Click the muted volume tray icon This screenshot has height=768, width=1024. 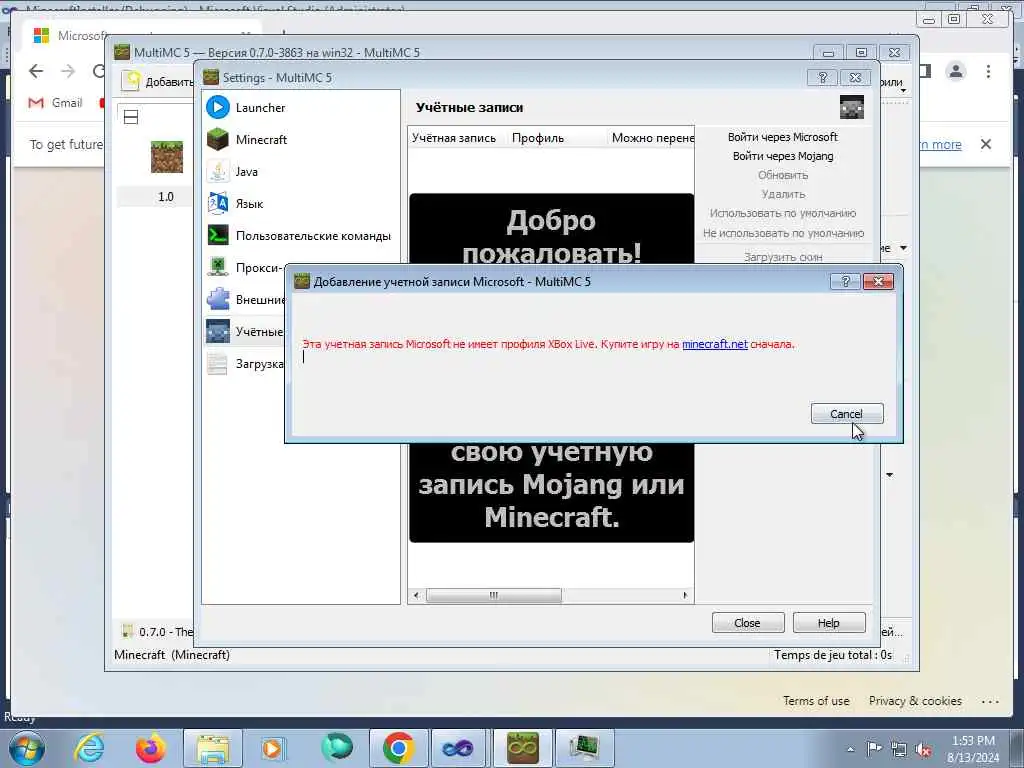[x=923, y=750]
